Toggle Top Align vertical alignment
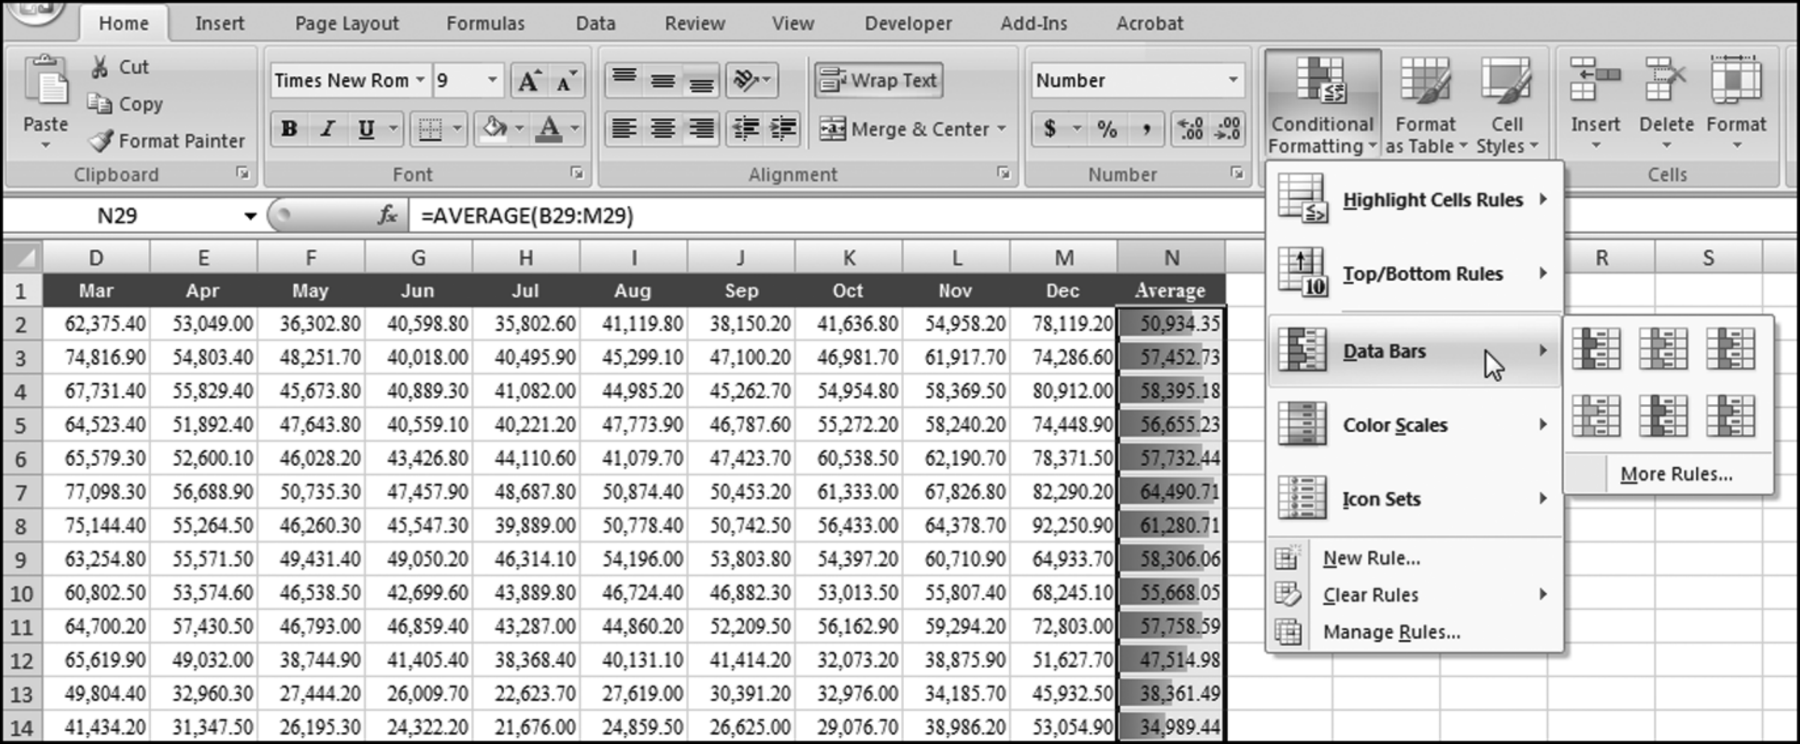 coord(624,80)
